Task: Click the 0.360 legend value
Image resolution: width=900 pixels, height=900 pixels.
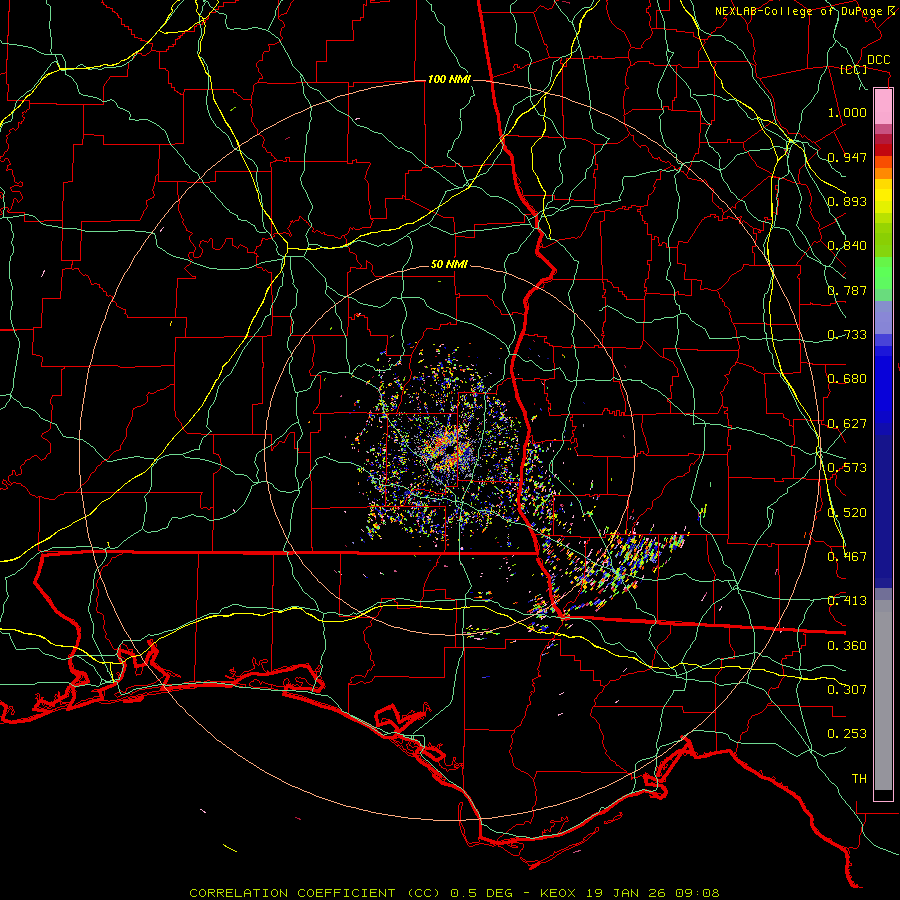Action: click(847, 646)
